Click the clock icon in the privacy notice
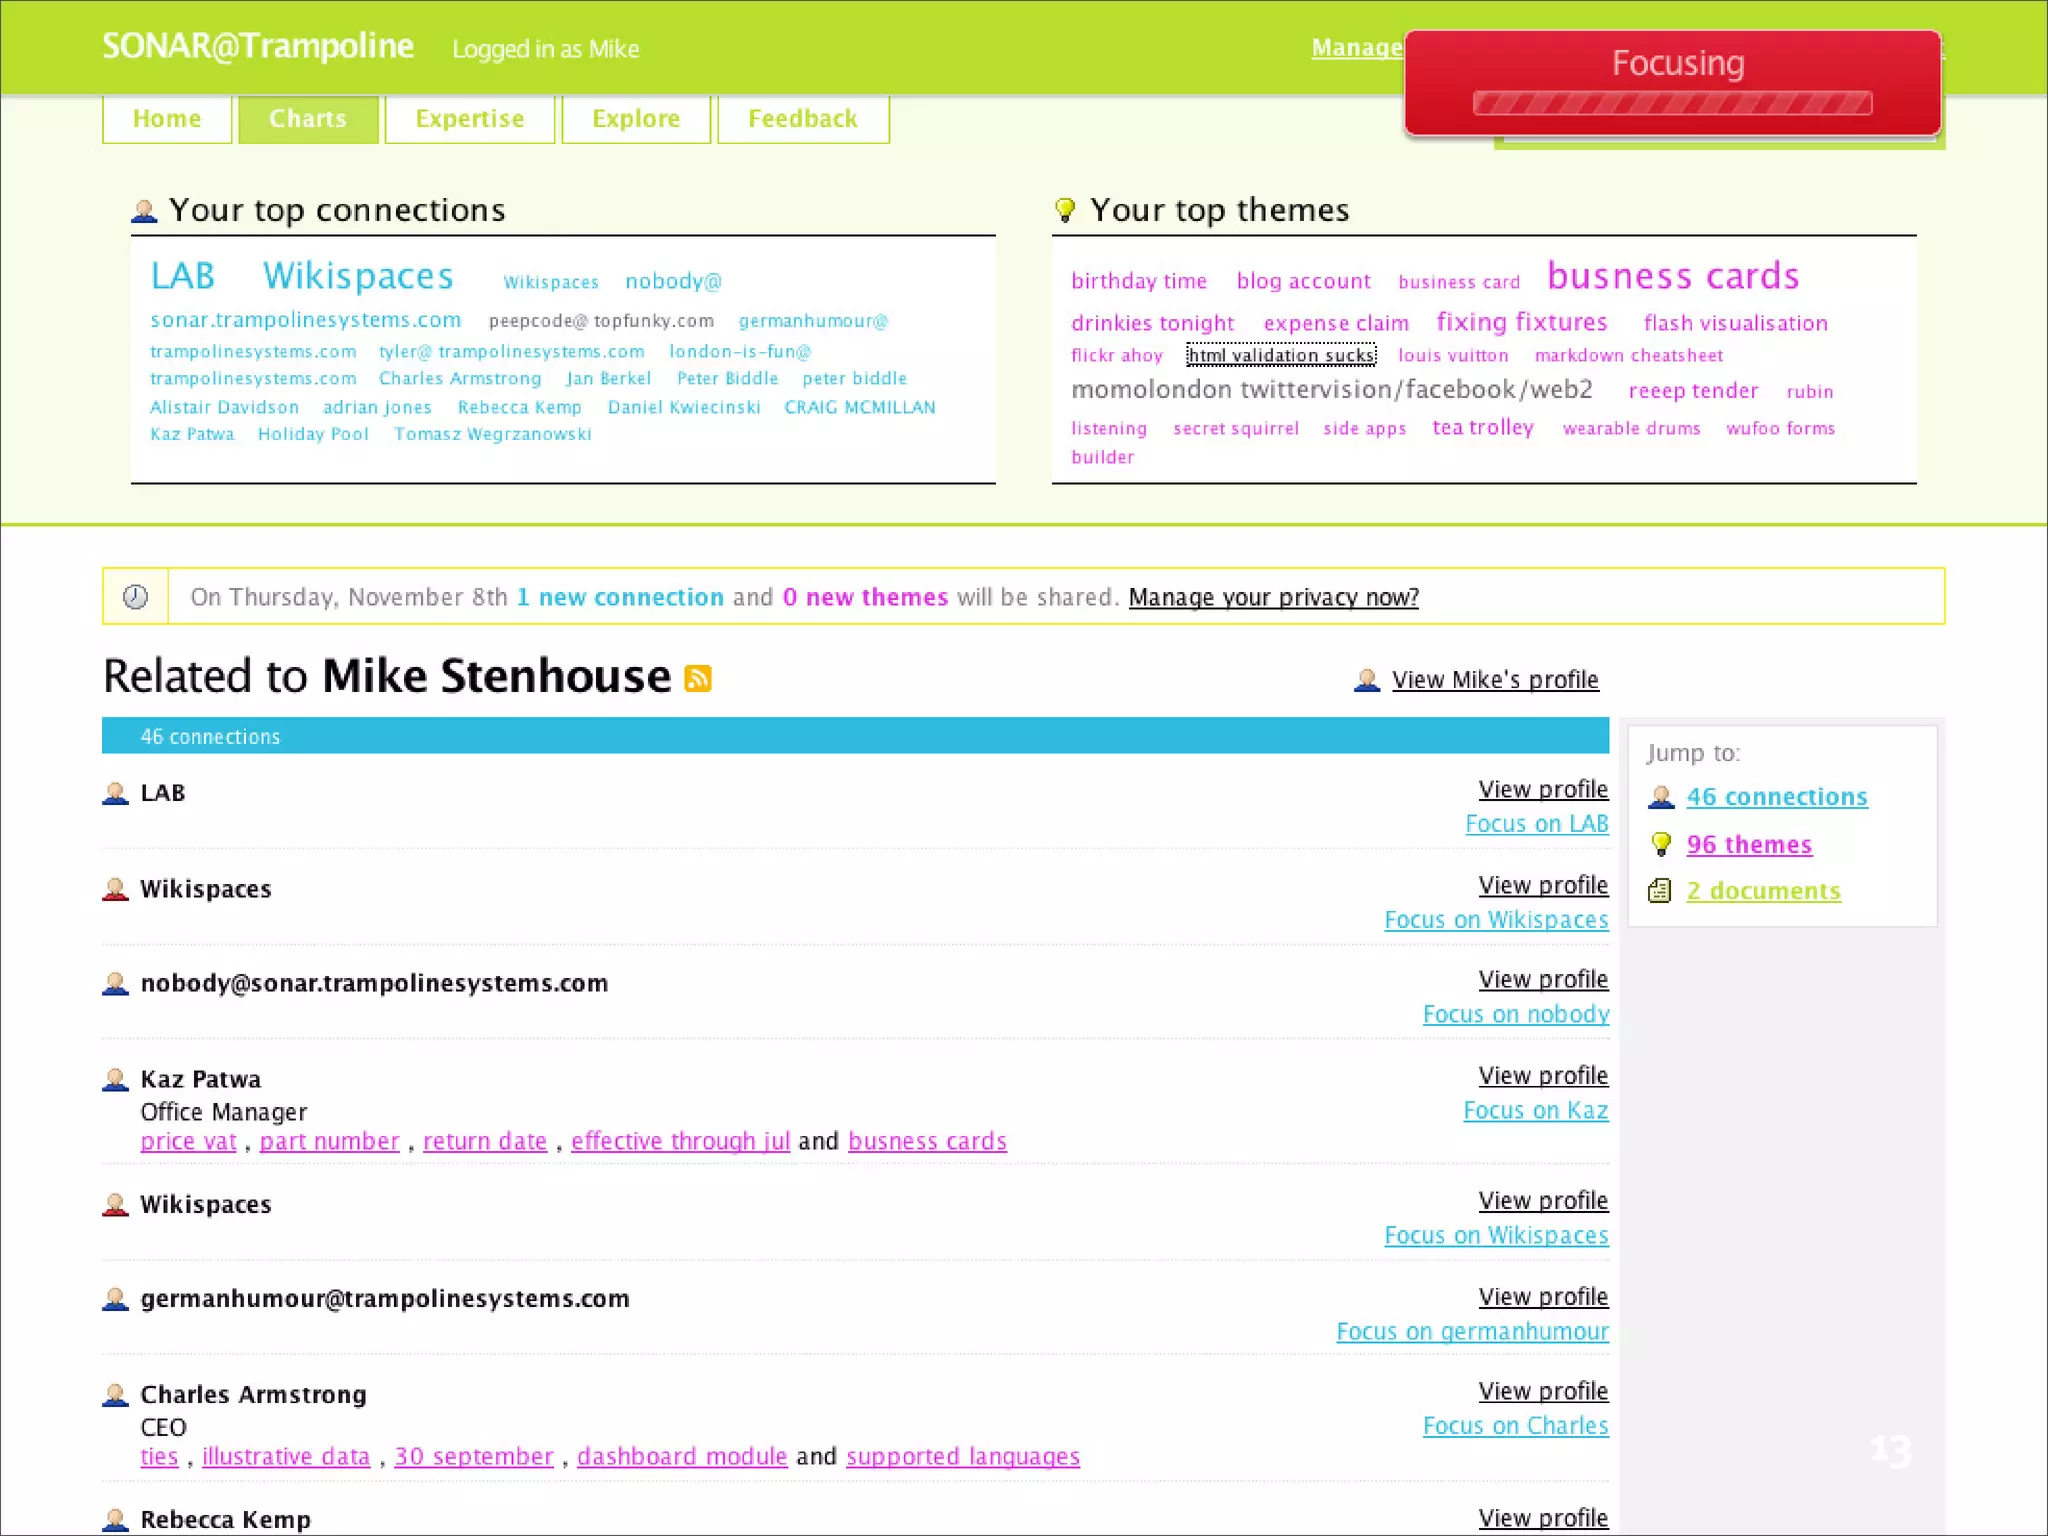This screenshot has width=2048, height=1536. tap(136, 597)
